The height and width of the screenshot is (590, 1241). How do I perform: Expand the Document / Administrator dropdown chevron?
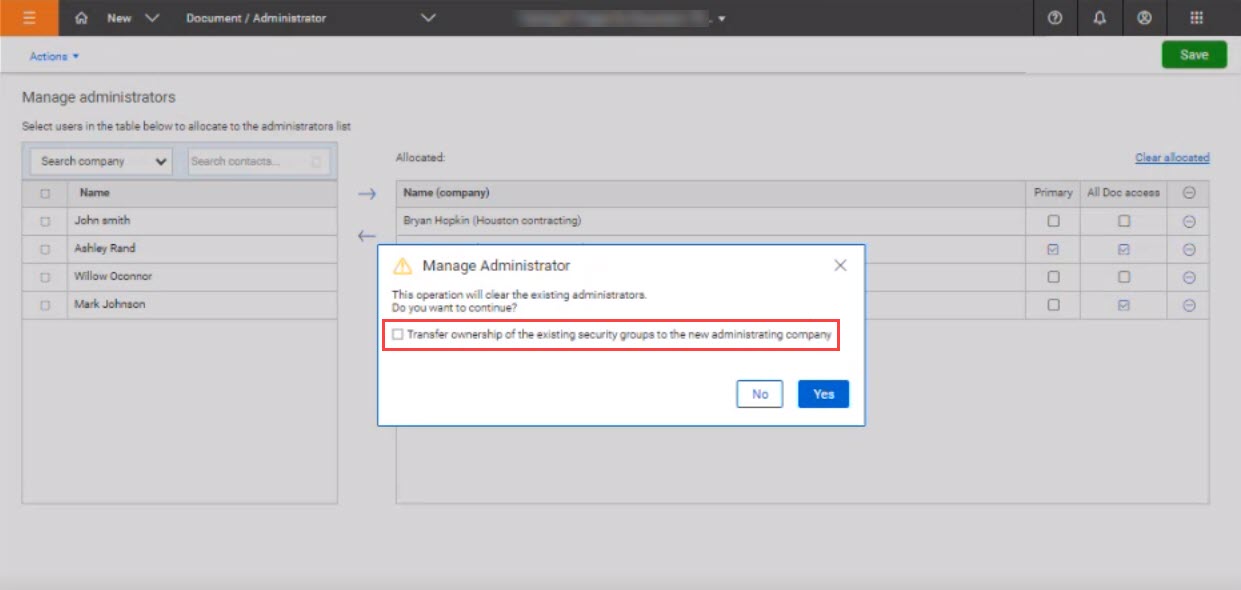pos(429,18)
